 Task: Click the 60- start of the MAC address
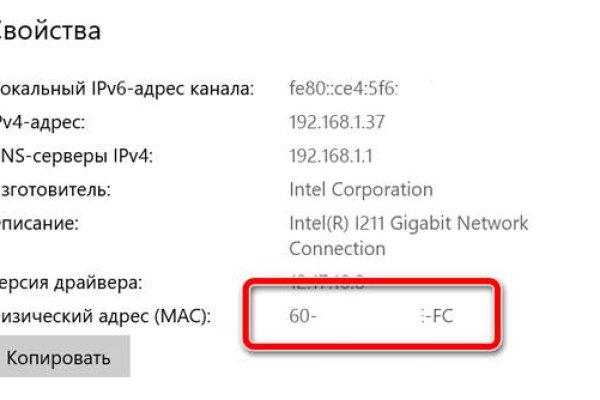click(301, 319)
